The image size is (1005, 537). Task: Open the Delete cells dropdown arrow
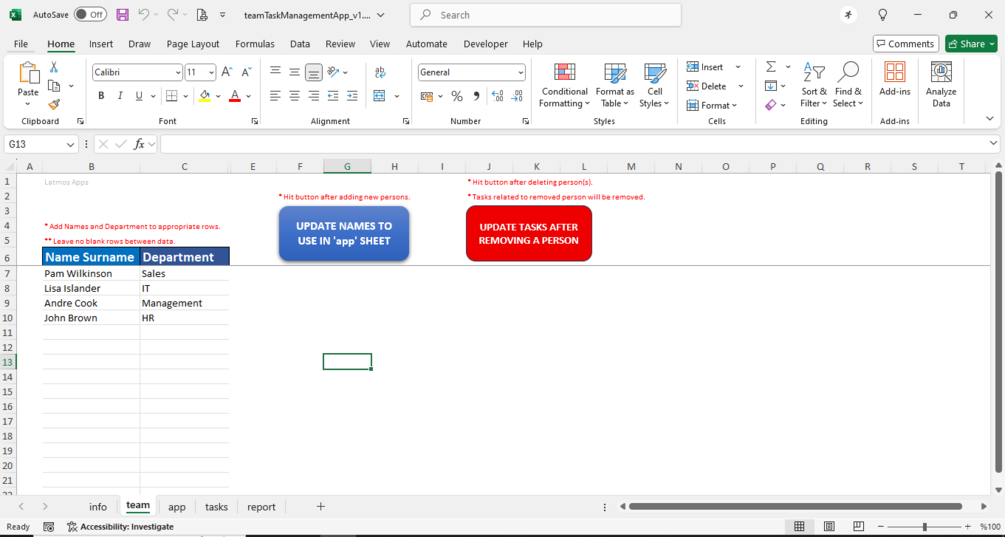[x=740, y=86]
